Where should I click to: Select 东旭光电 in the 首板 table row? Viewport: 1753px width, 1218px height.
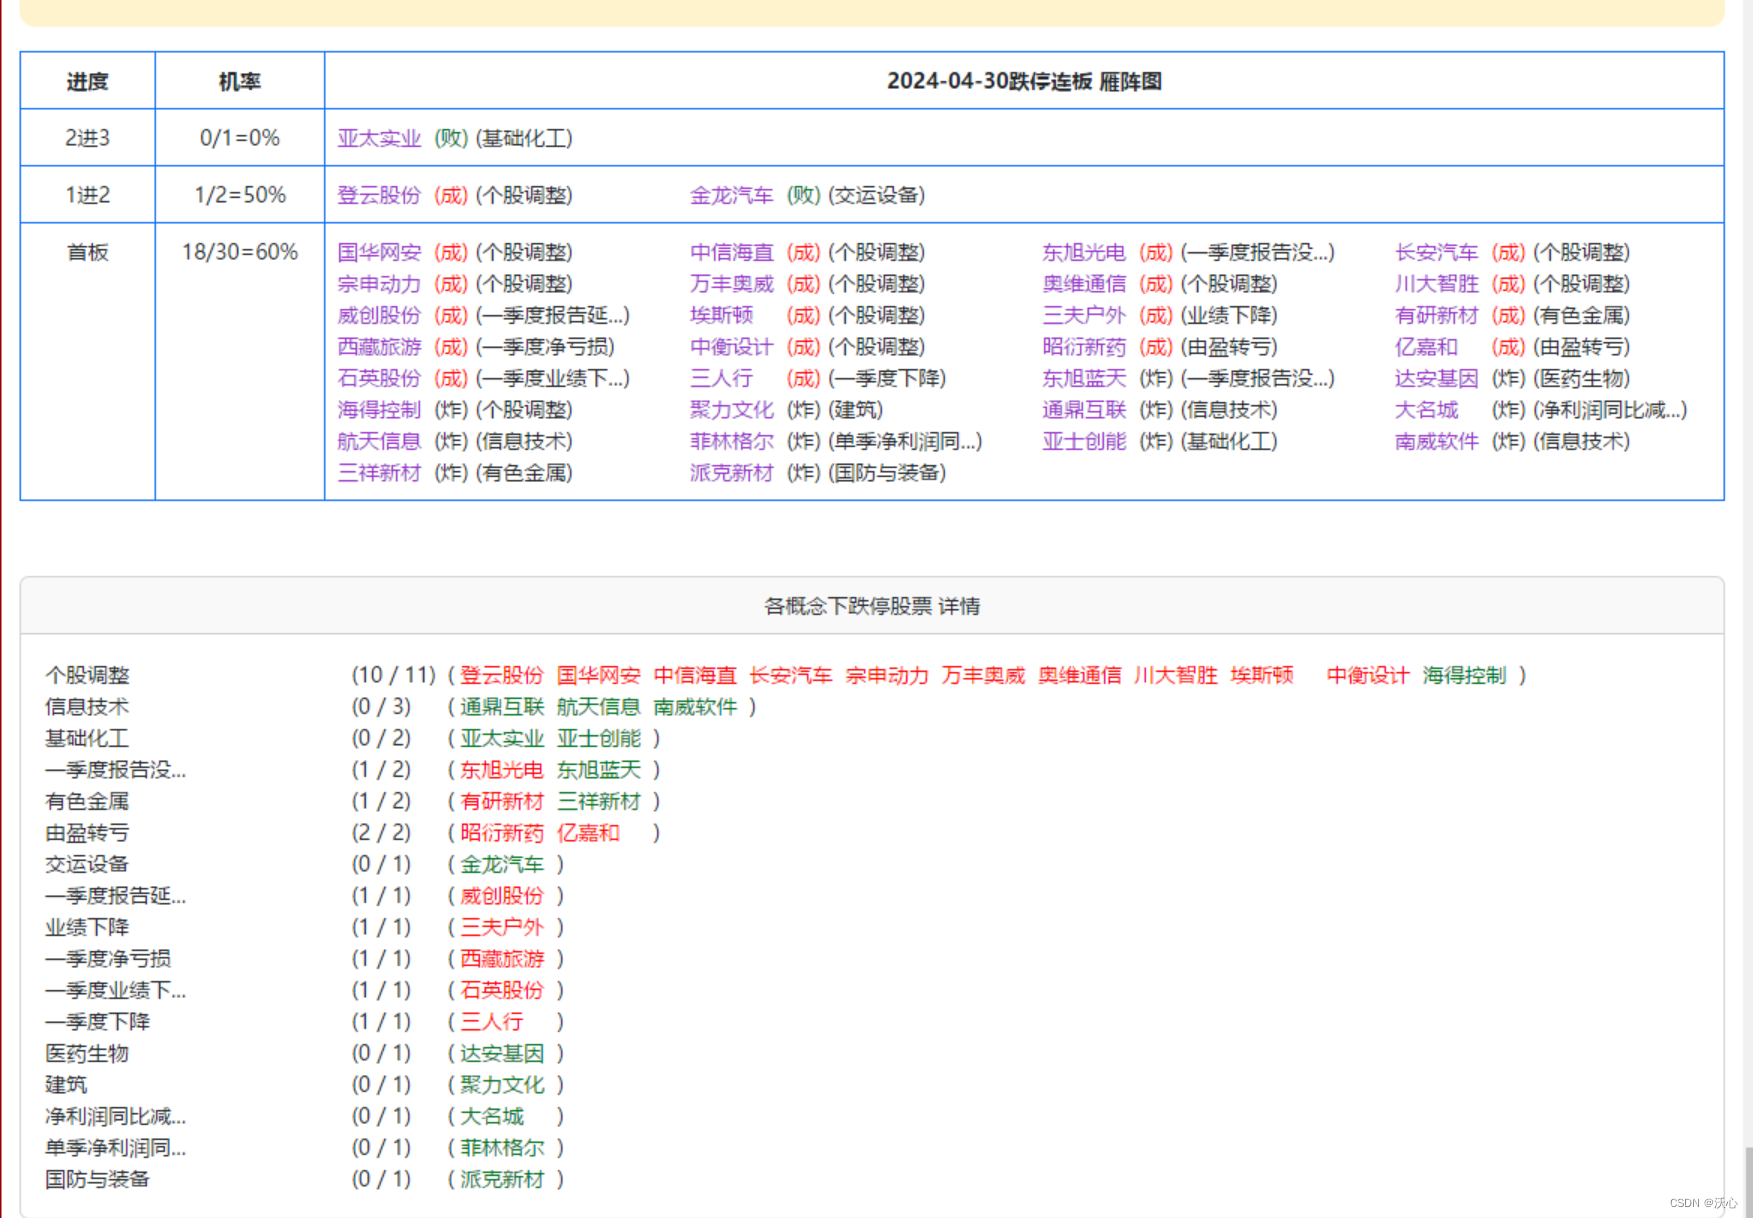coord(1084,252)
